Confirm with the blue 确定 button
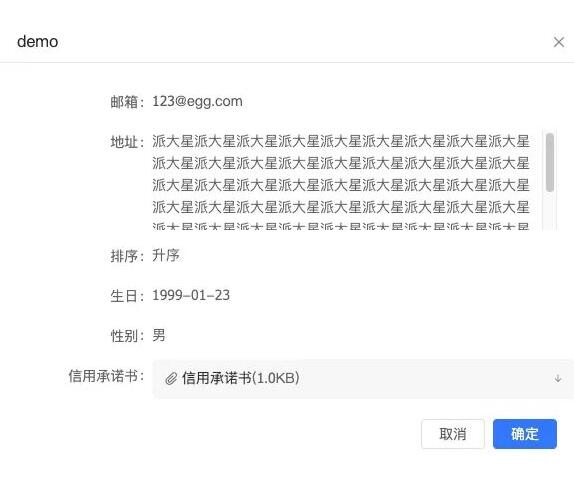The width and height of the screenshot is (574, 477). (525, 434)
